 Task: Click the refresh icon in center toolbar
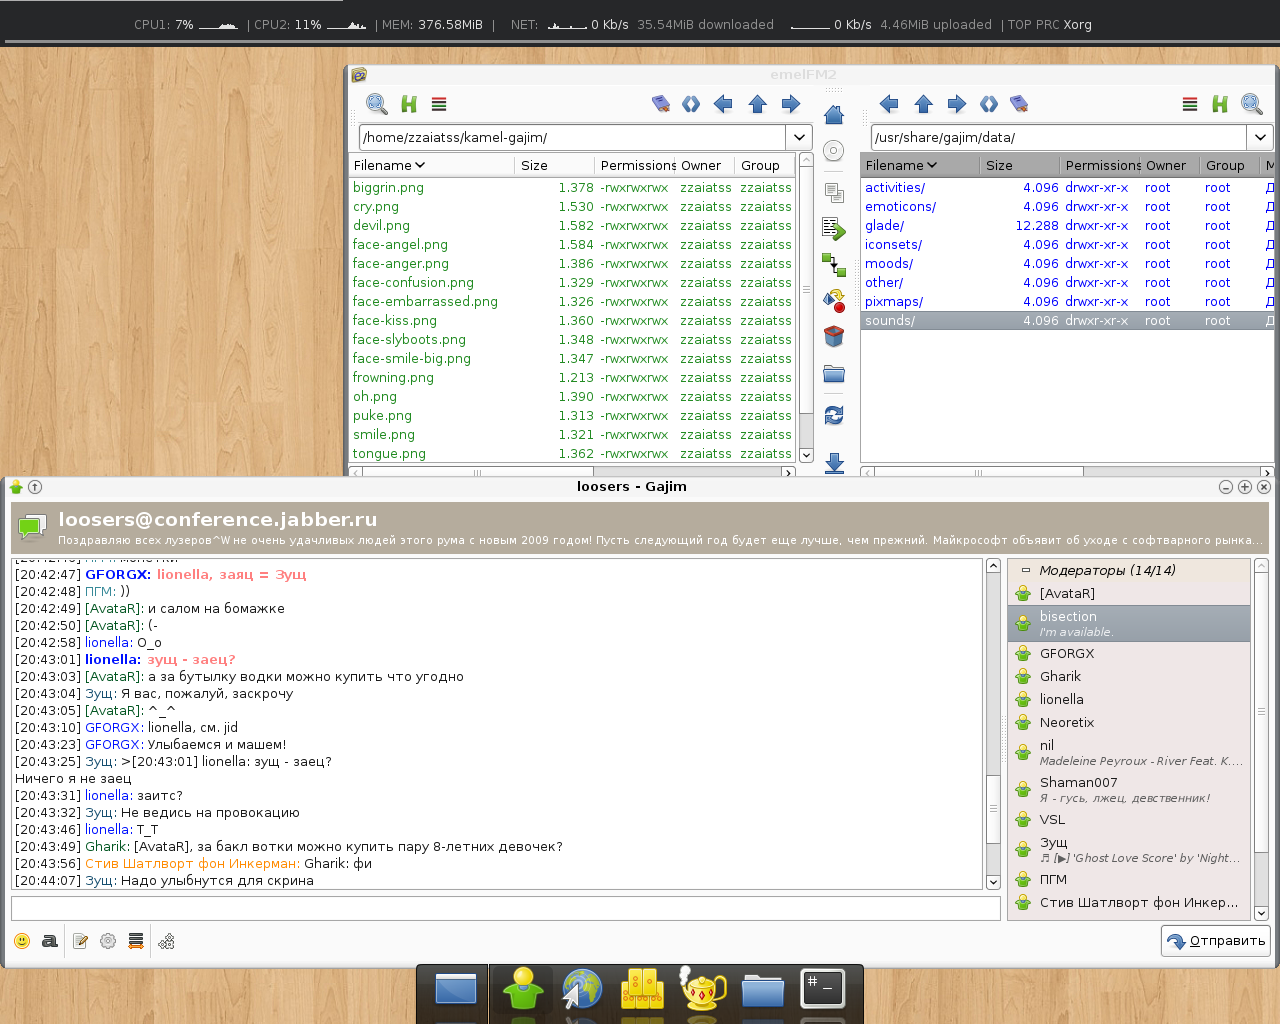click(834, 414)
